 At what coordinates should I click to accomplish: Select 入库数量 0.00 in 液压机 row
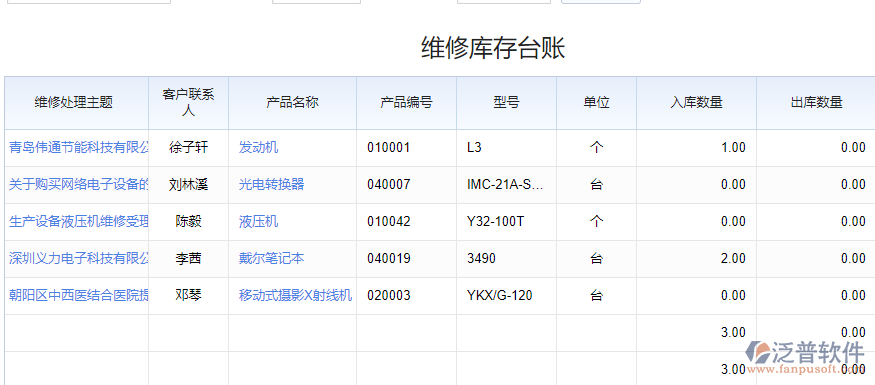[x=733, y=222]
